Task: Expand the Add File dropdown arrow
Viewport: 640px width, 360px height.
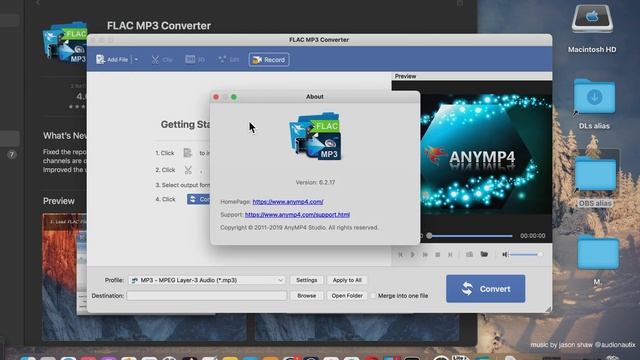Action: point(136,60)
